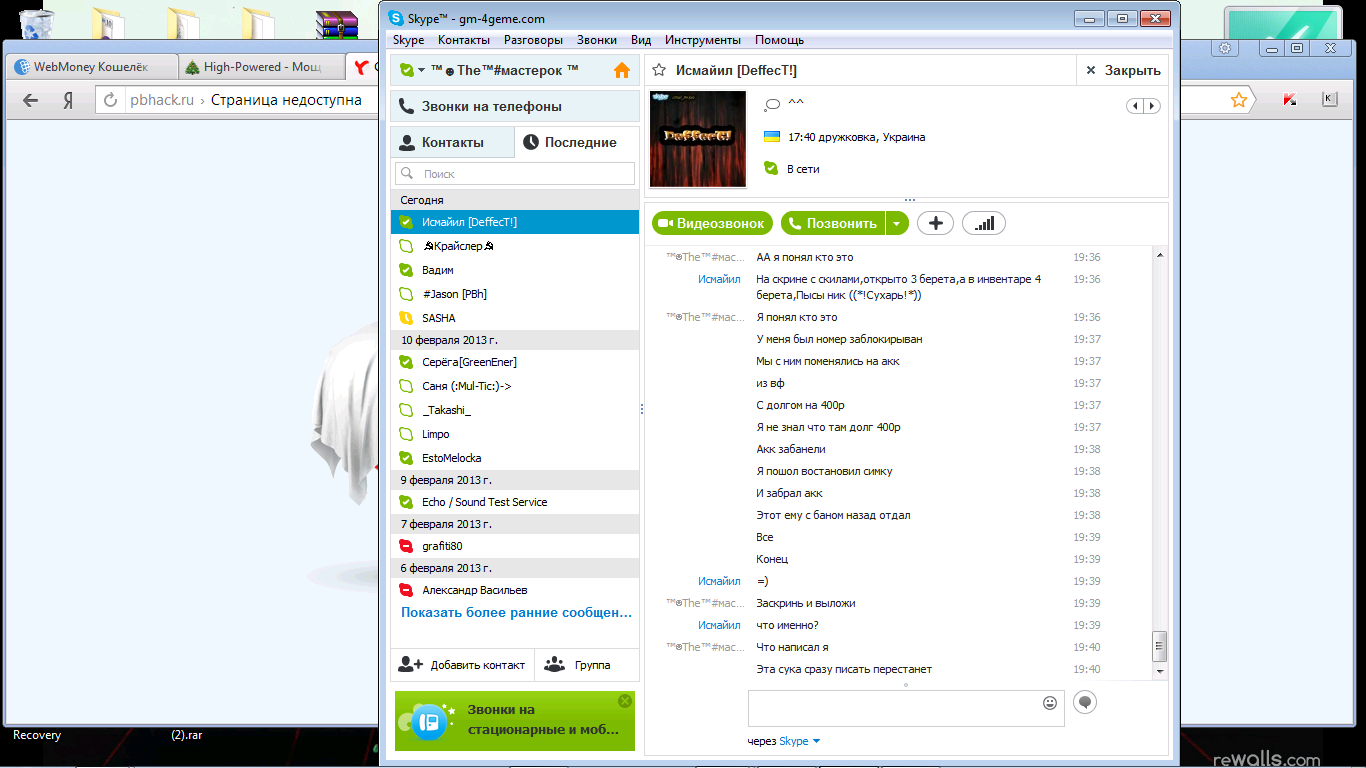Open the Вид menu
This screenshot has width=1366, height=768.
(x=641, y=40)
